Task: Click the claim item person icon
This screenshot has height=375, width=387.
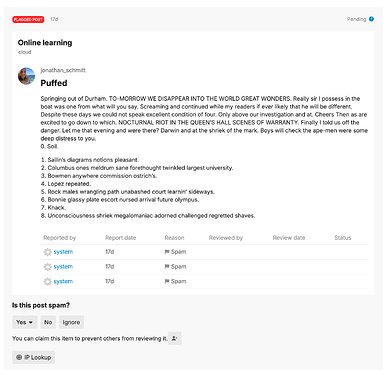Action: pyautogui.click(x=174, y=338)
